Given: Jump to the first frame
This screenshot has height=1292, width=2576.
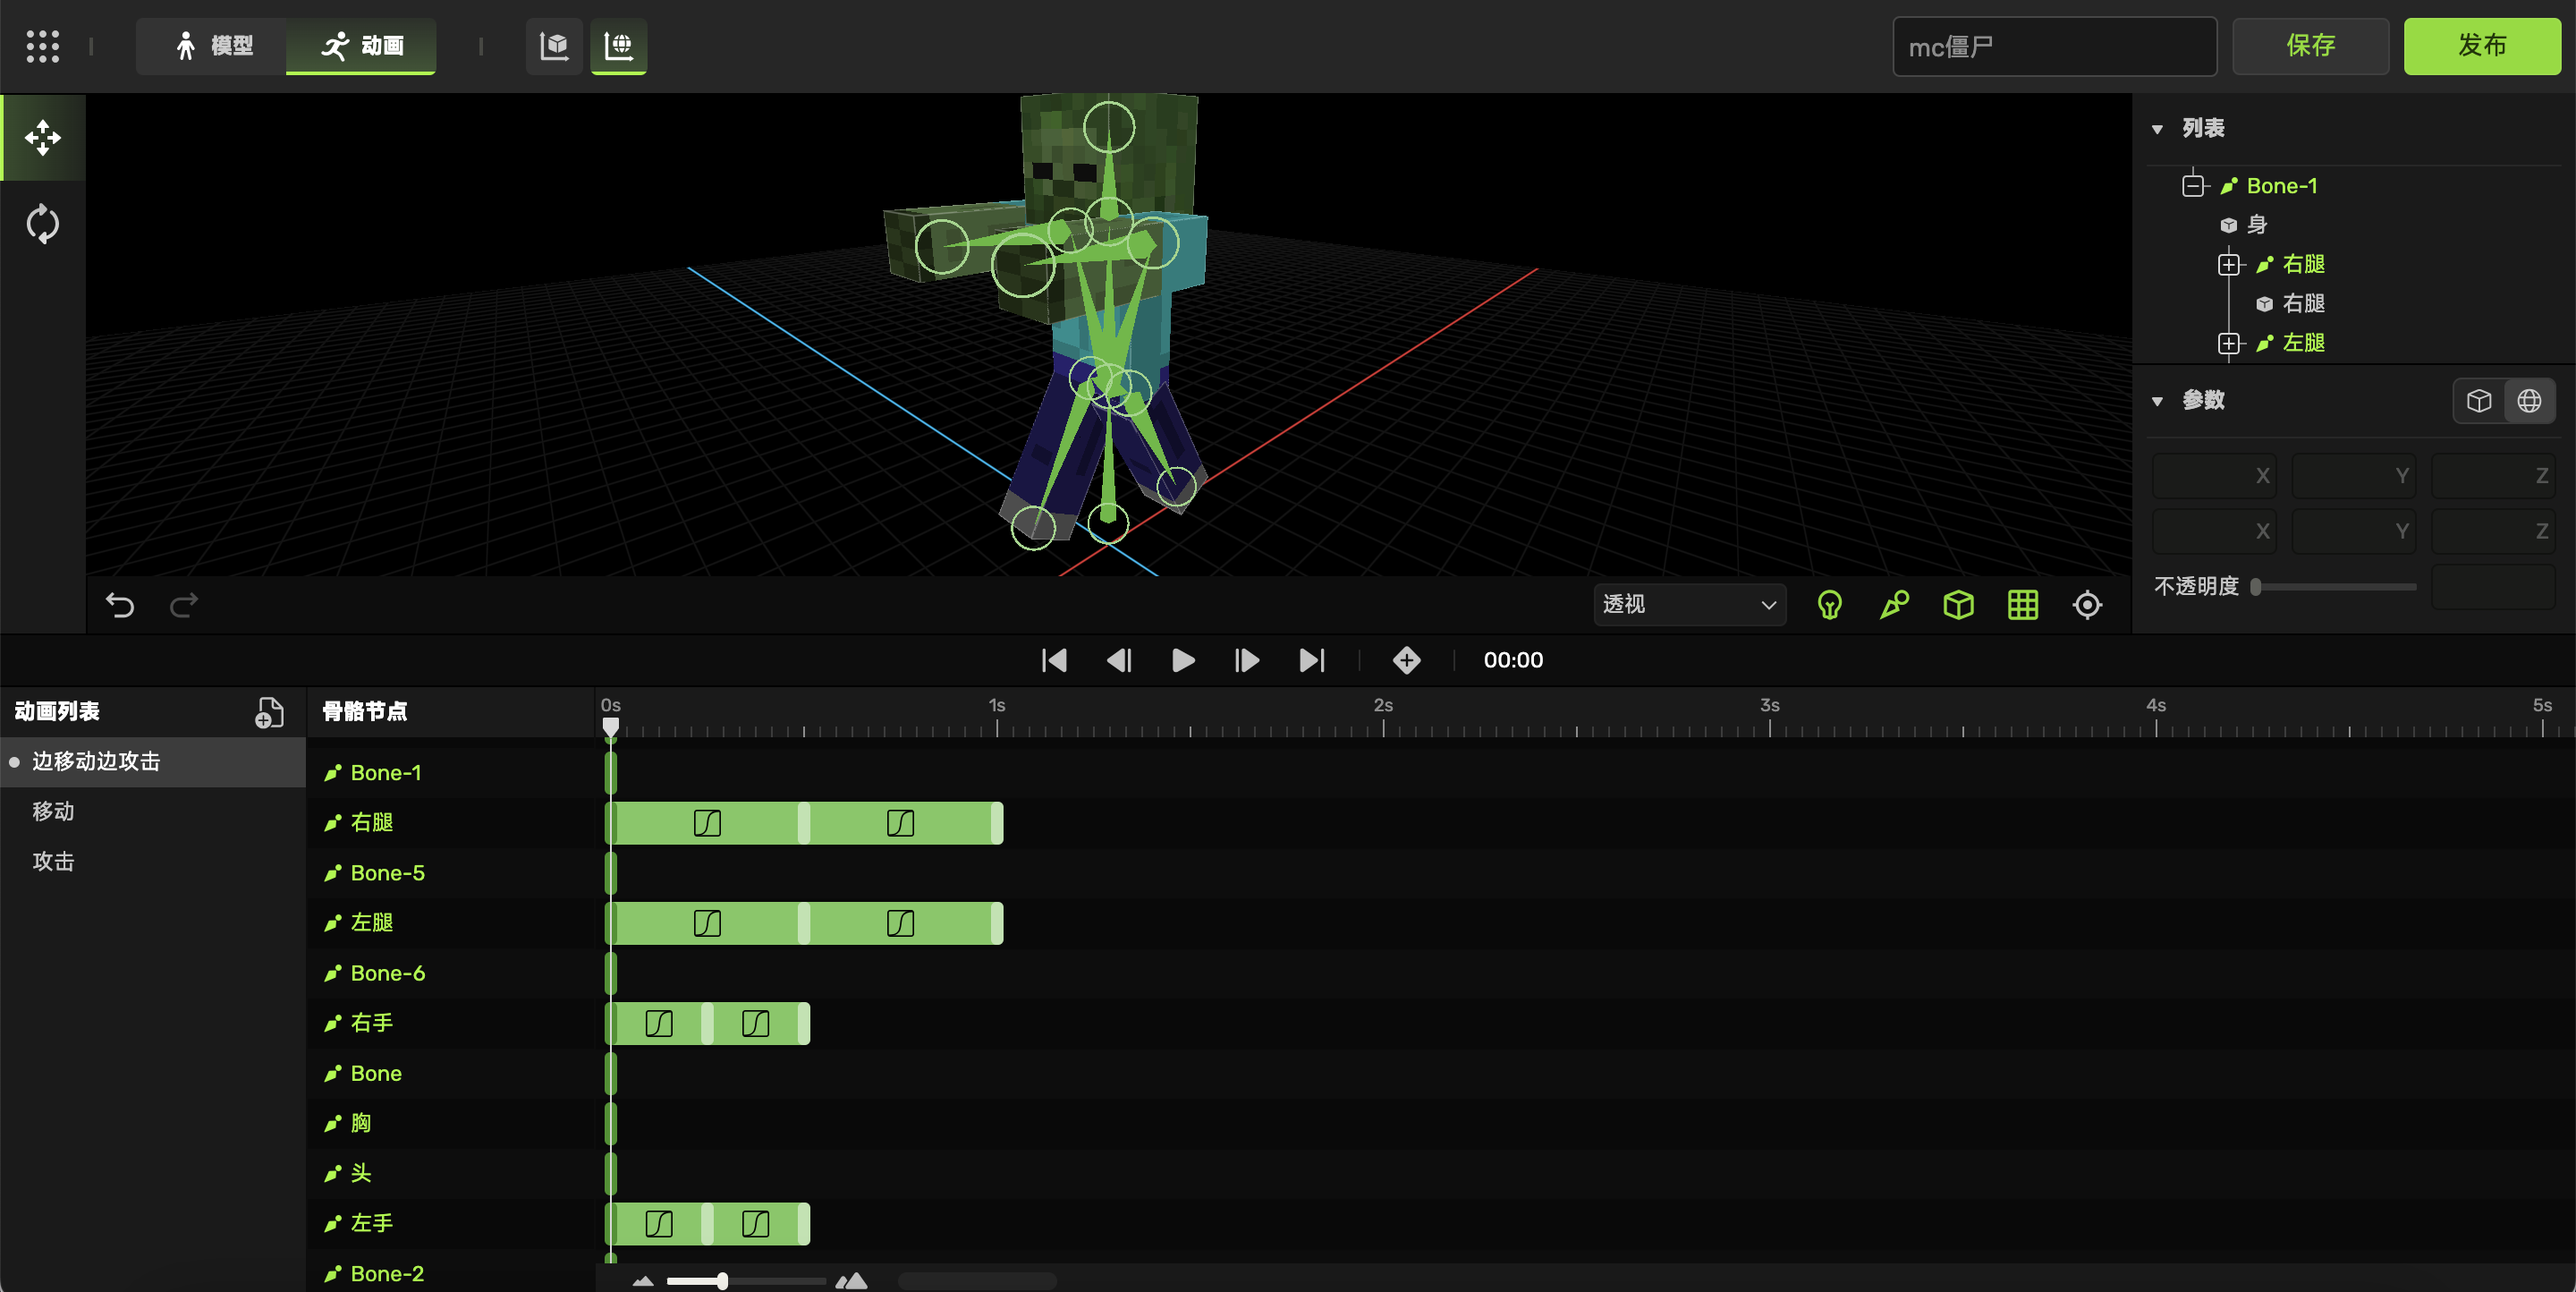Looking at the screenshot, I should tap(1054, 660).
